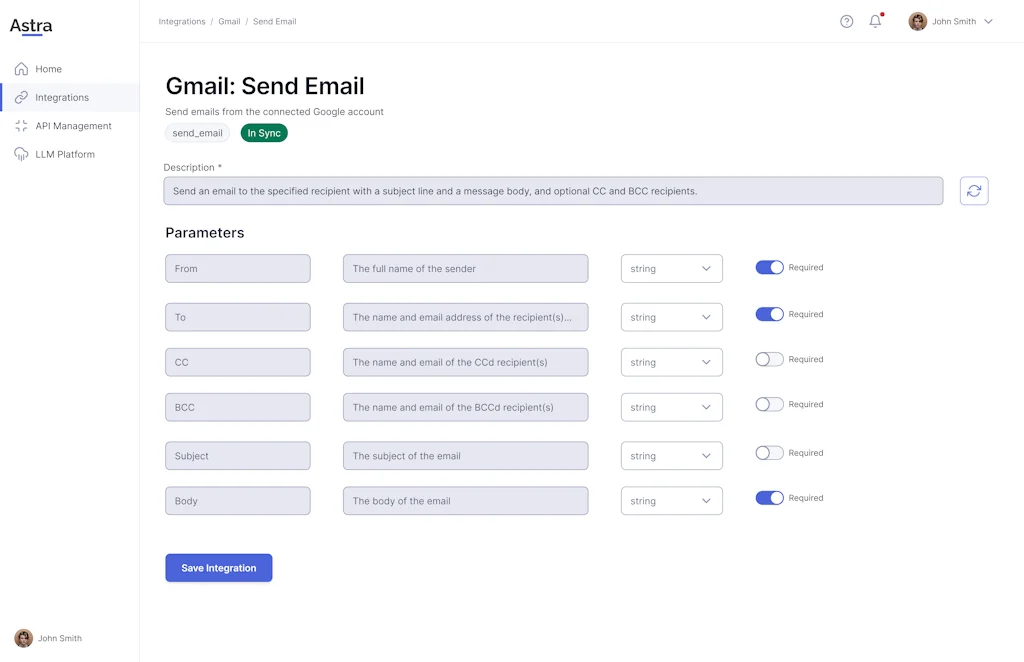The height and width of the screenshot is (662, 1024).
Task: Expand the string dropdown for the From row
Action: tap(671, 268)
